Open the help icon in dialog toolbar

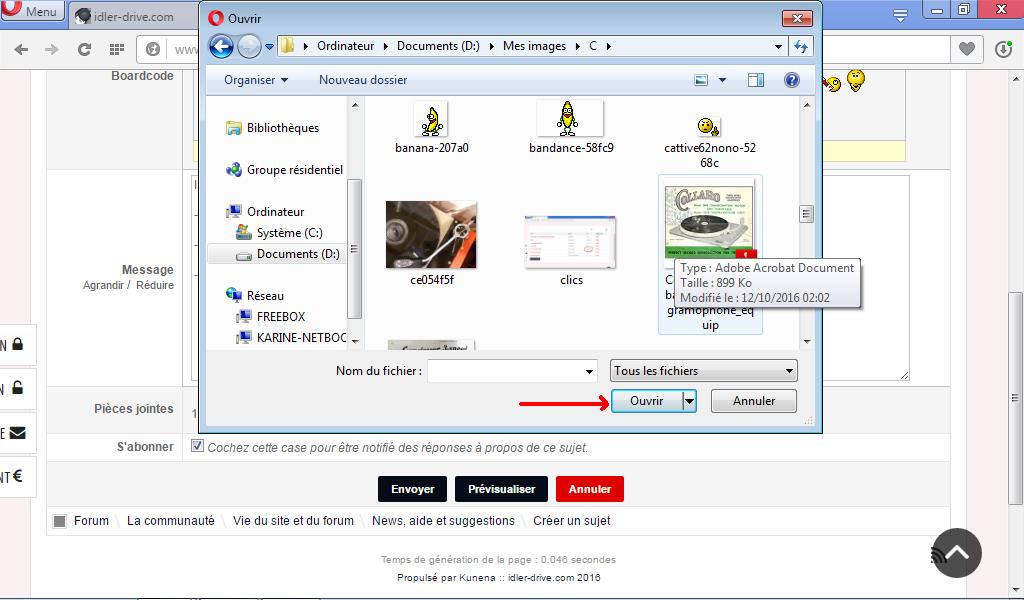pos(791,80)
